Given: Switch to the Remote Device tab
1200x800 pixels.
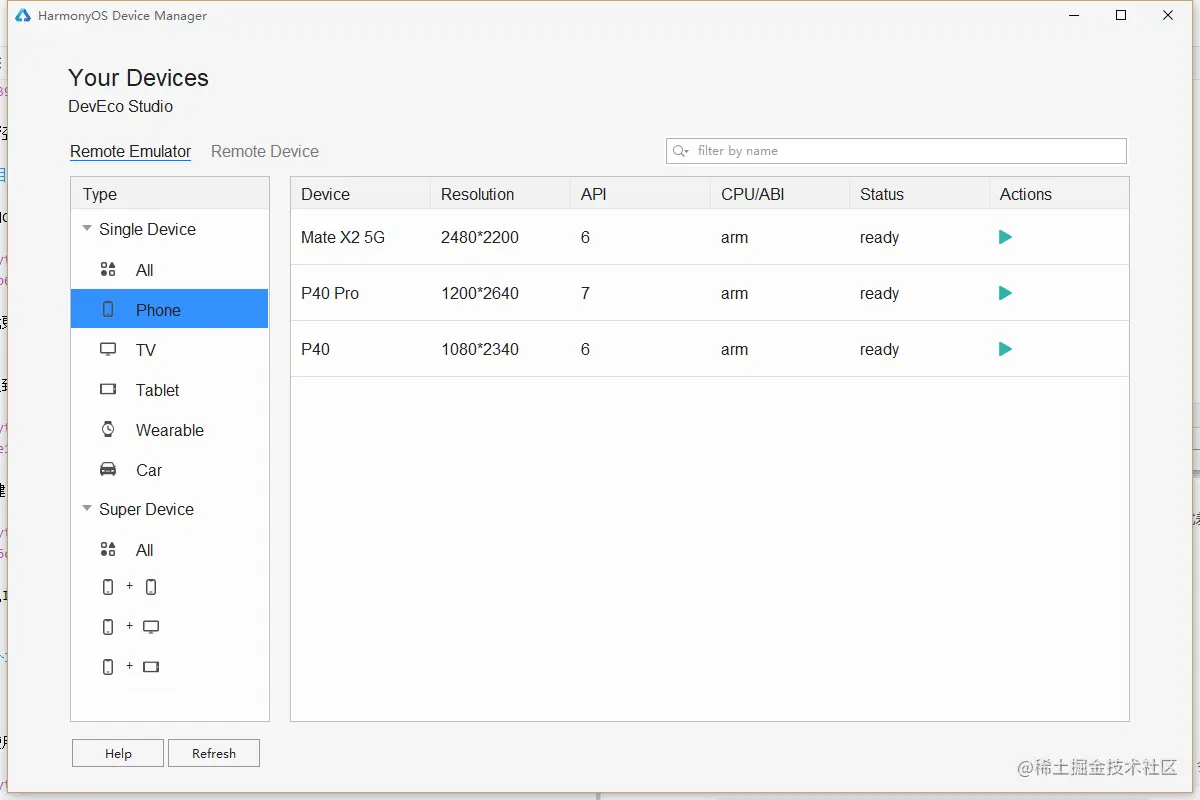Looking at the screenshot, I should [265, 151].
